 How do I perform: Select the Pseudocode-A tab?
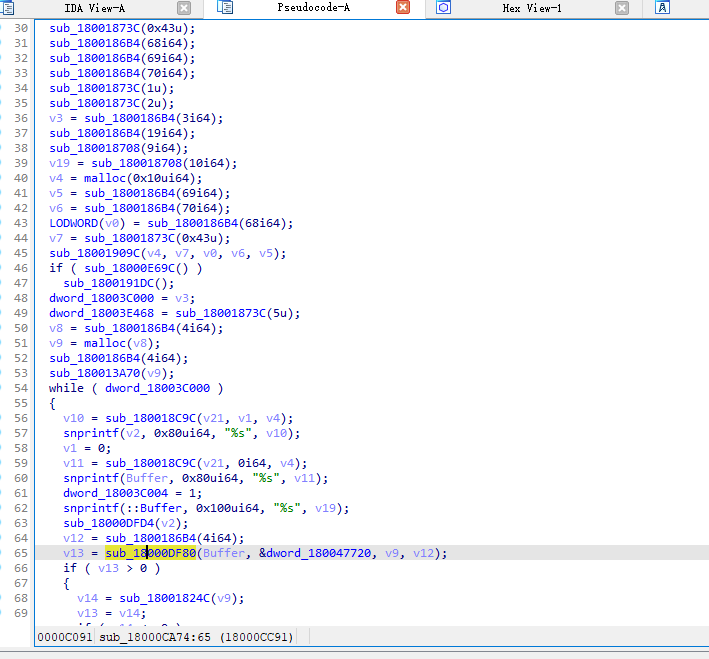pos(313,8)
